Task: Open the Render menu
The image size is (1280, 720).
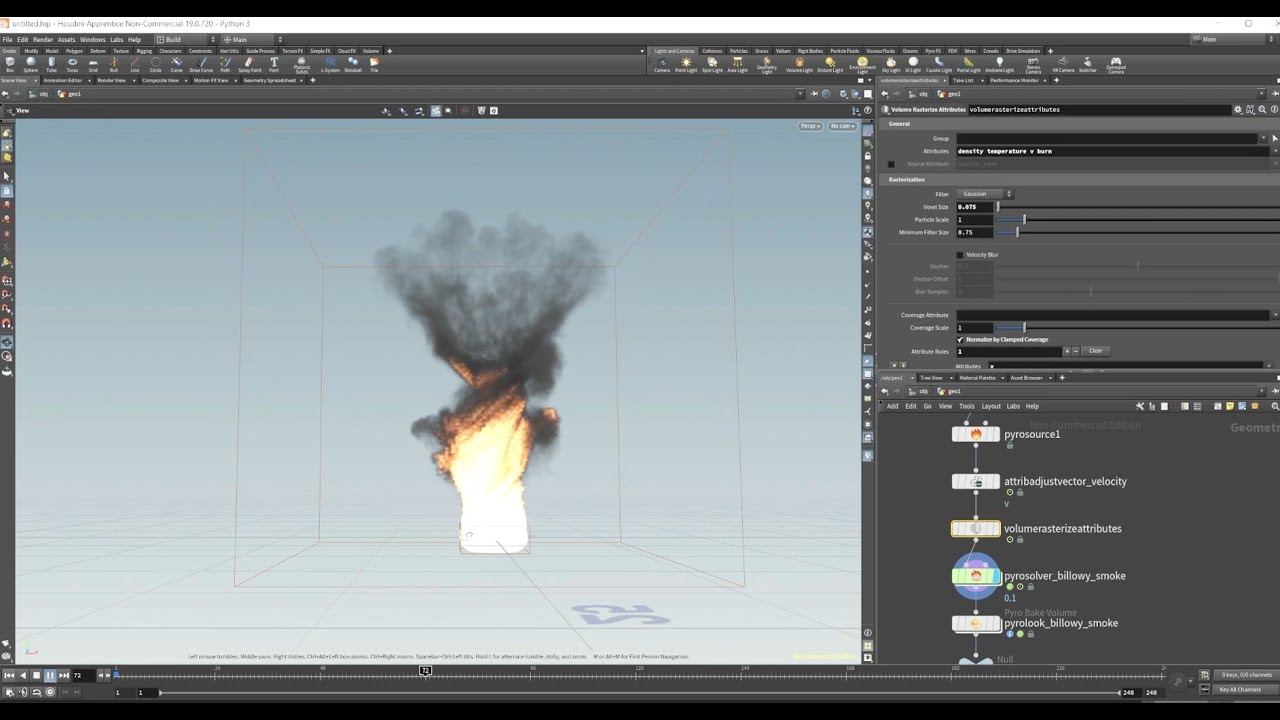Action: 43,40
